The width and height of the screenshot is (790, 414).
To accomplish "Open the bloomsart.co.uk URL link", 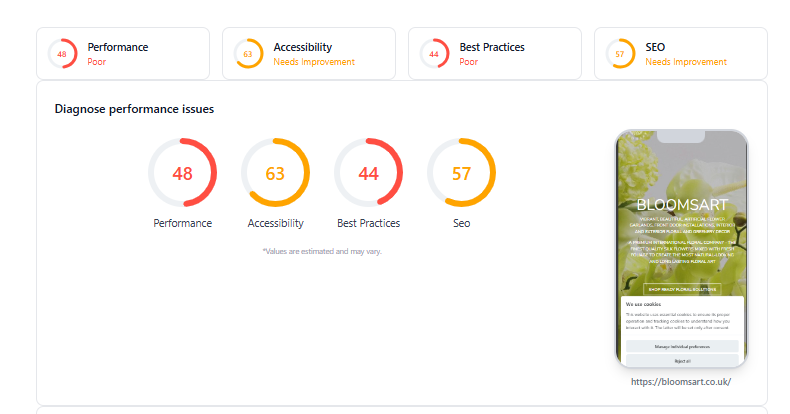I will (681, 382).
